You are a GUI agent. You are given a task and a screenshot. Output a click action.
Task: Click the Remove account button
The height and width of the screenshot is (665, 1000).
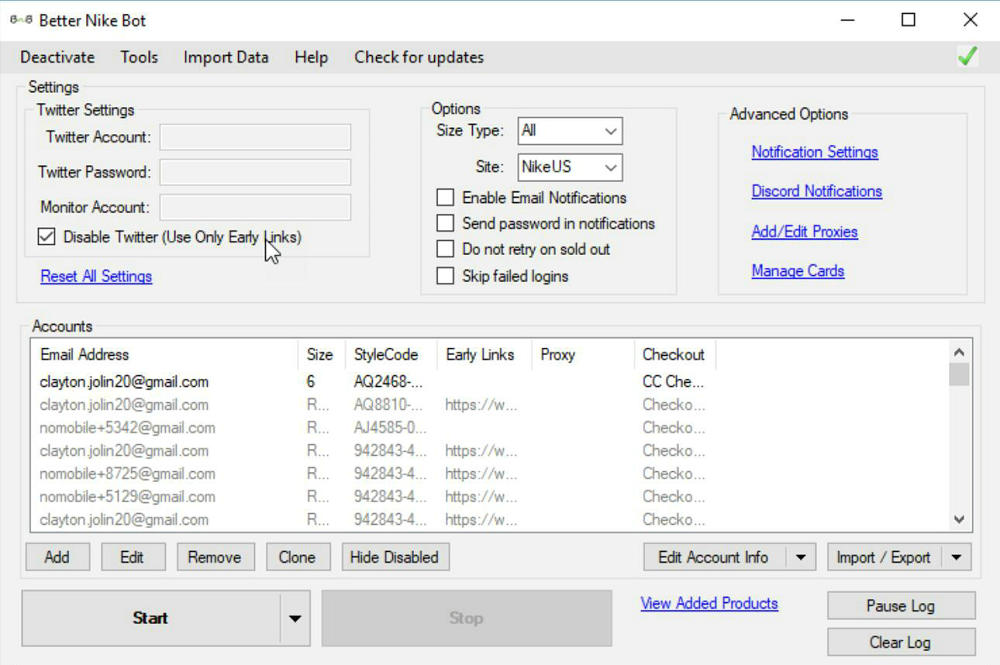point(215,557)
